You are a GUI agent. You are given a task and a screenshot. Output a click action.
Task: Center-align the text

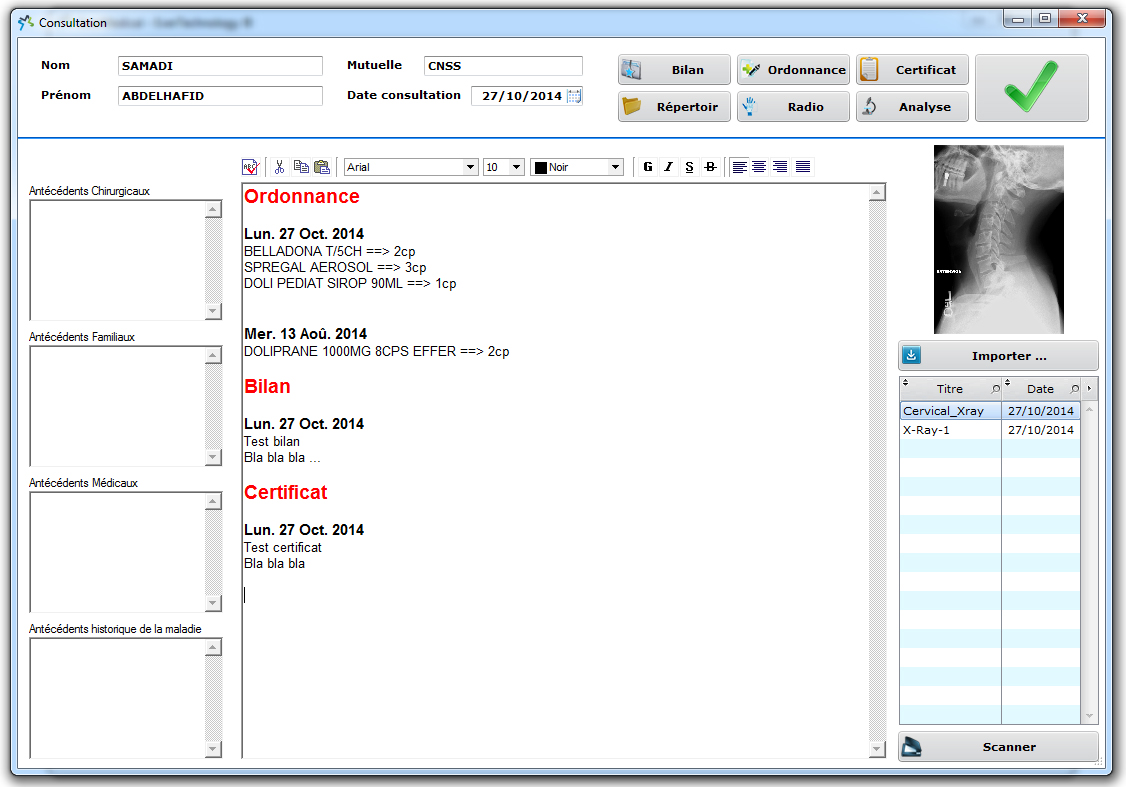click(x=760, y=167)
